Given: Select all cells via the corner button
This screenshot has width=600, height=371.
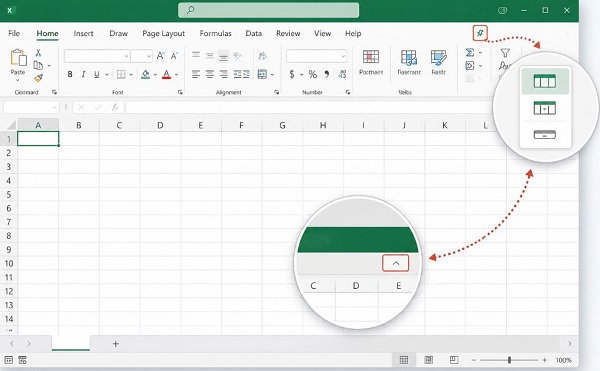Looking at the screenshot, I should click(11, 125).
